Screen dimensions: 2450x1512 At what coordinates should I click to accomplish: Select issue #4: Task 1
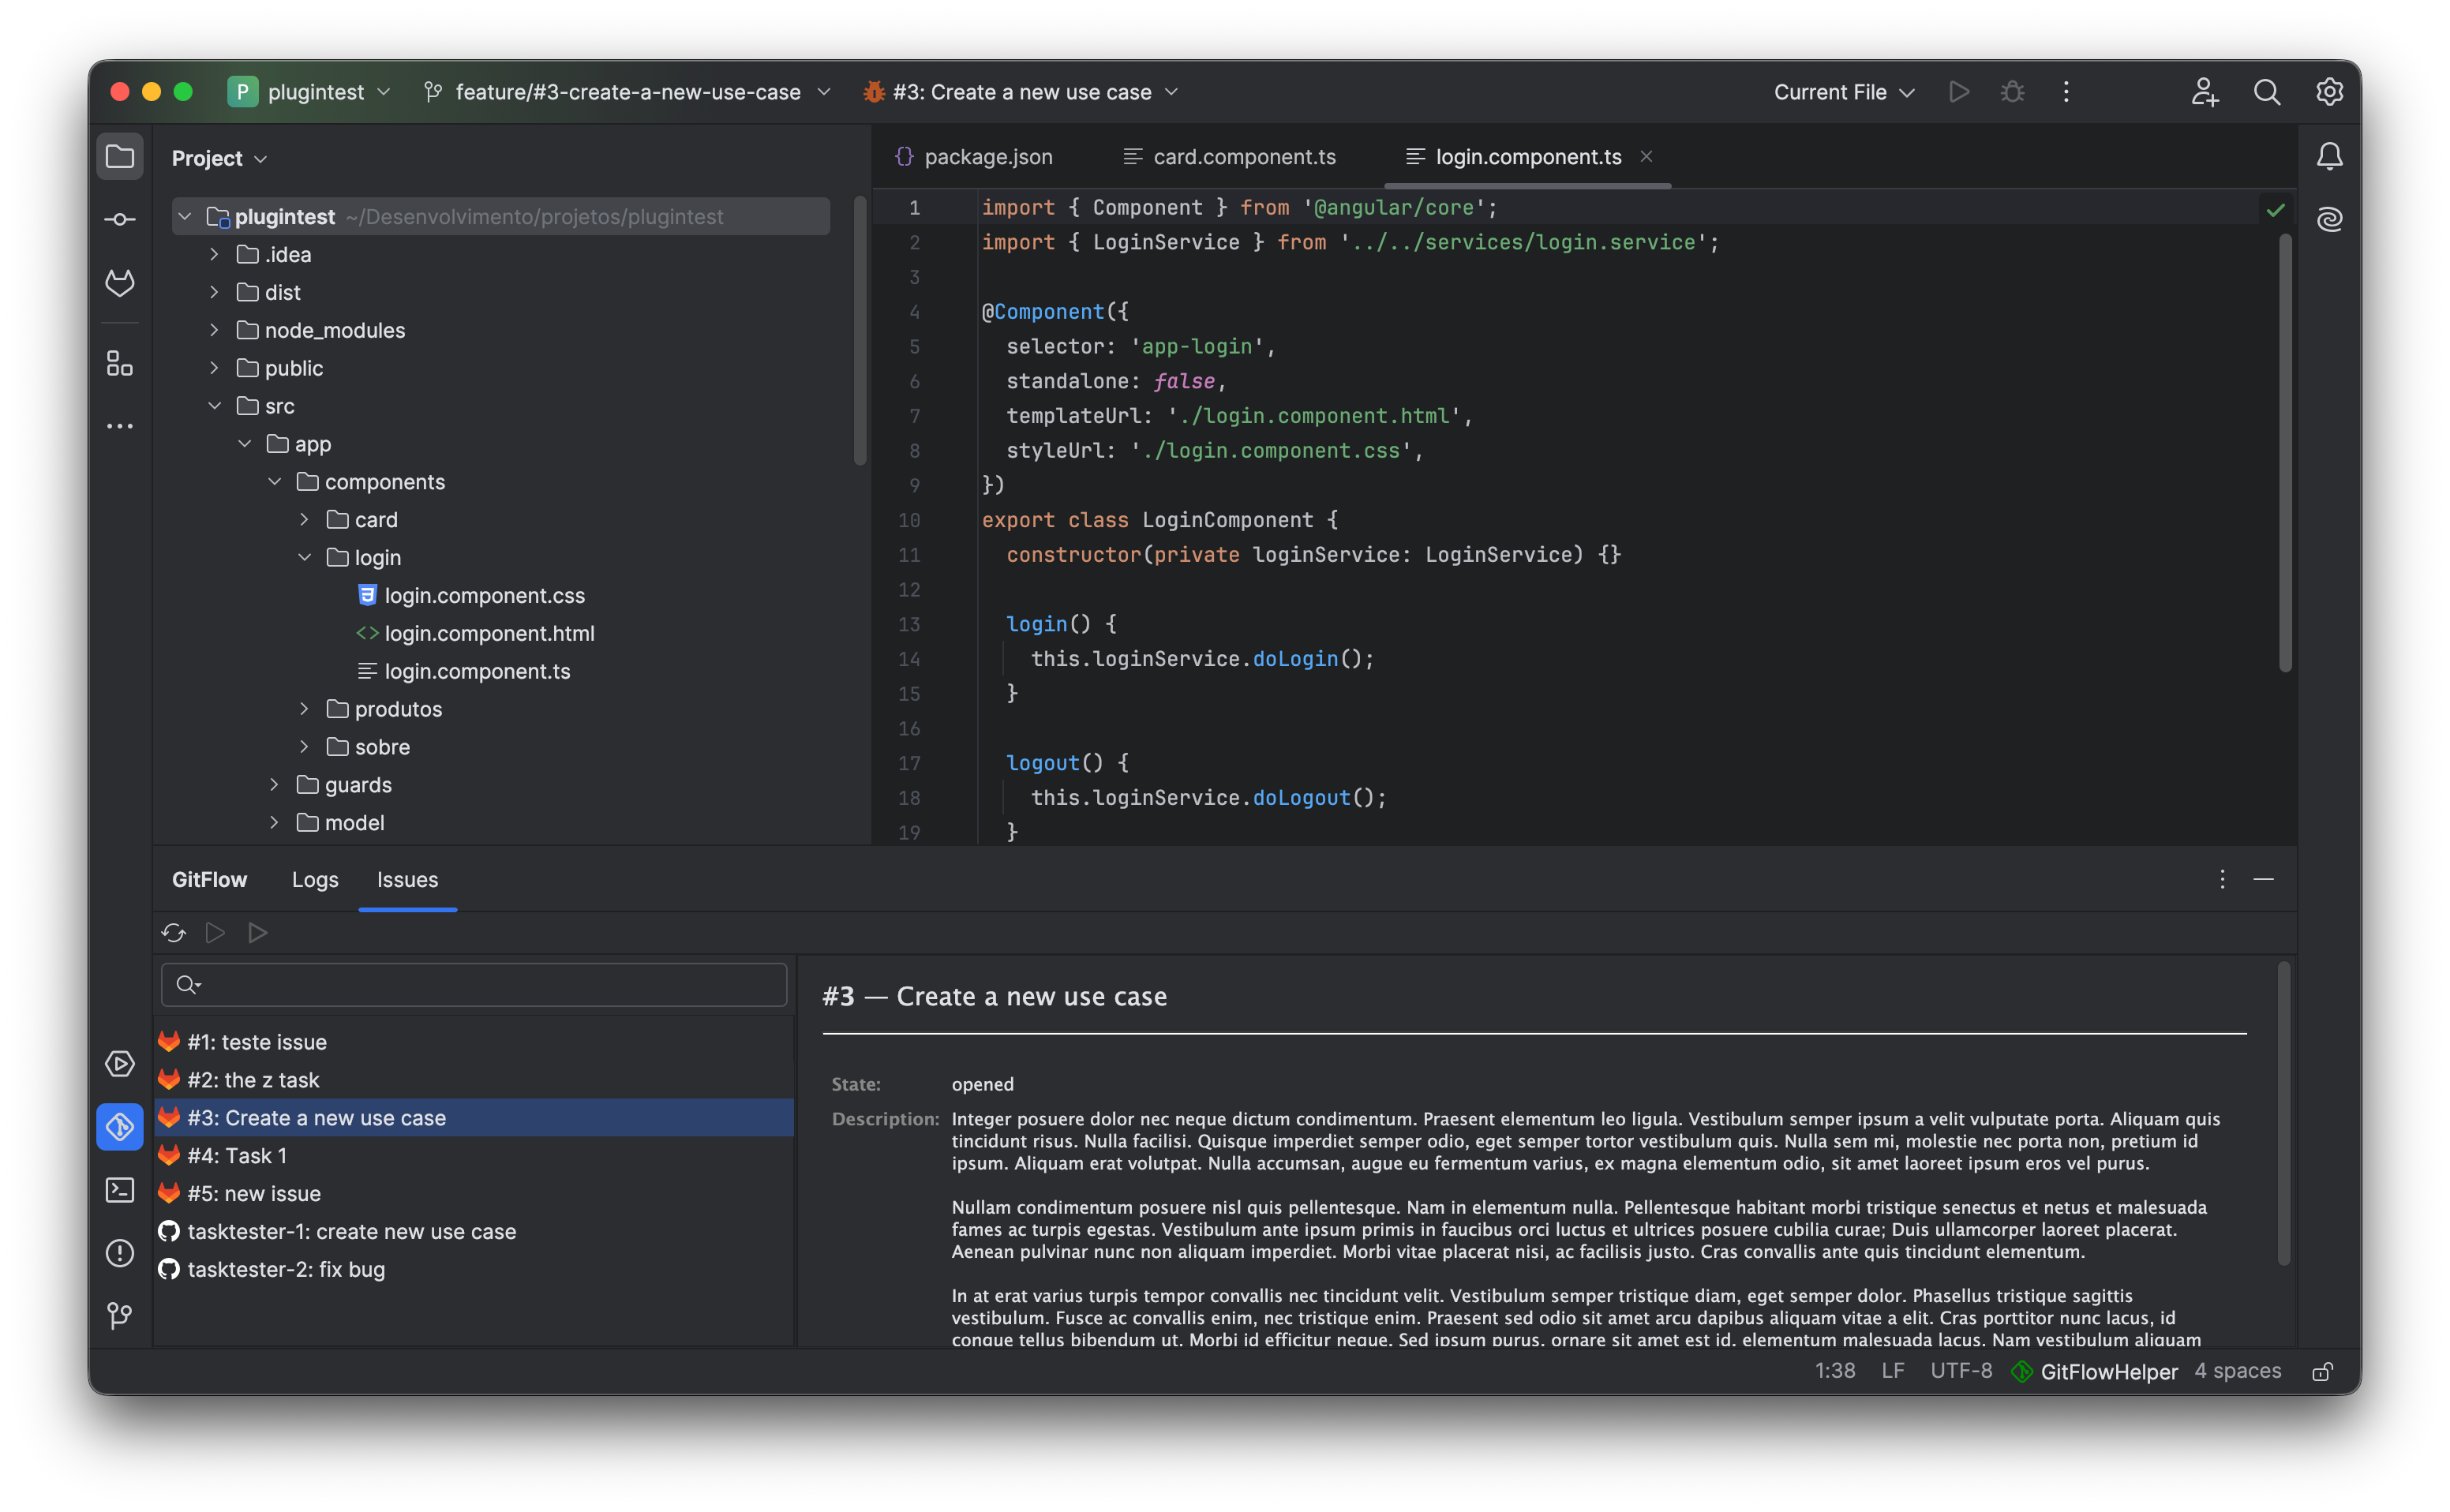(474, 1156)
